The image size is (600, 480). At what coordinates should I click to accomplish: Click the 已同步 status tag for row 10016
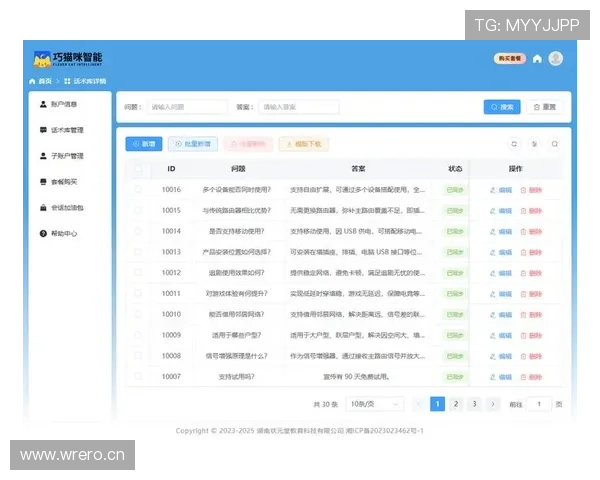pyautogui.click(x=455, y=190)
